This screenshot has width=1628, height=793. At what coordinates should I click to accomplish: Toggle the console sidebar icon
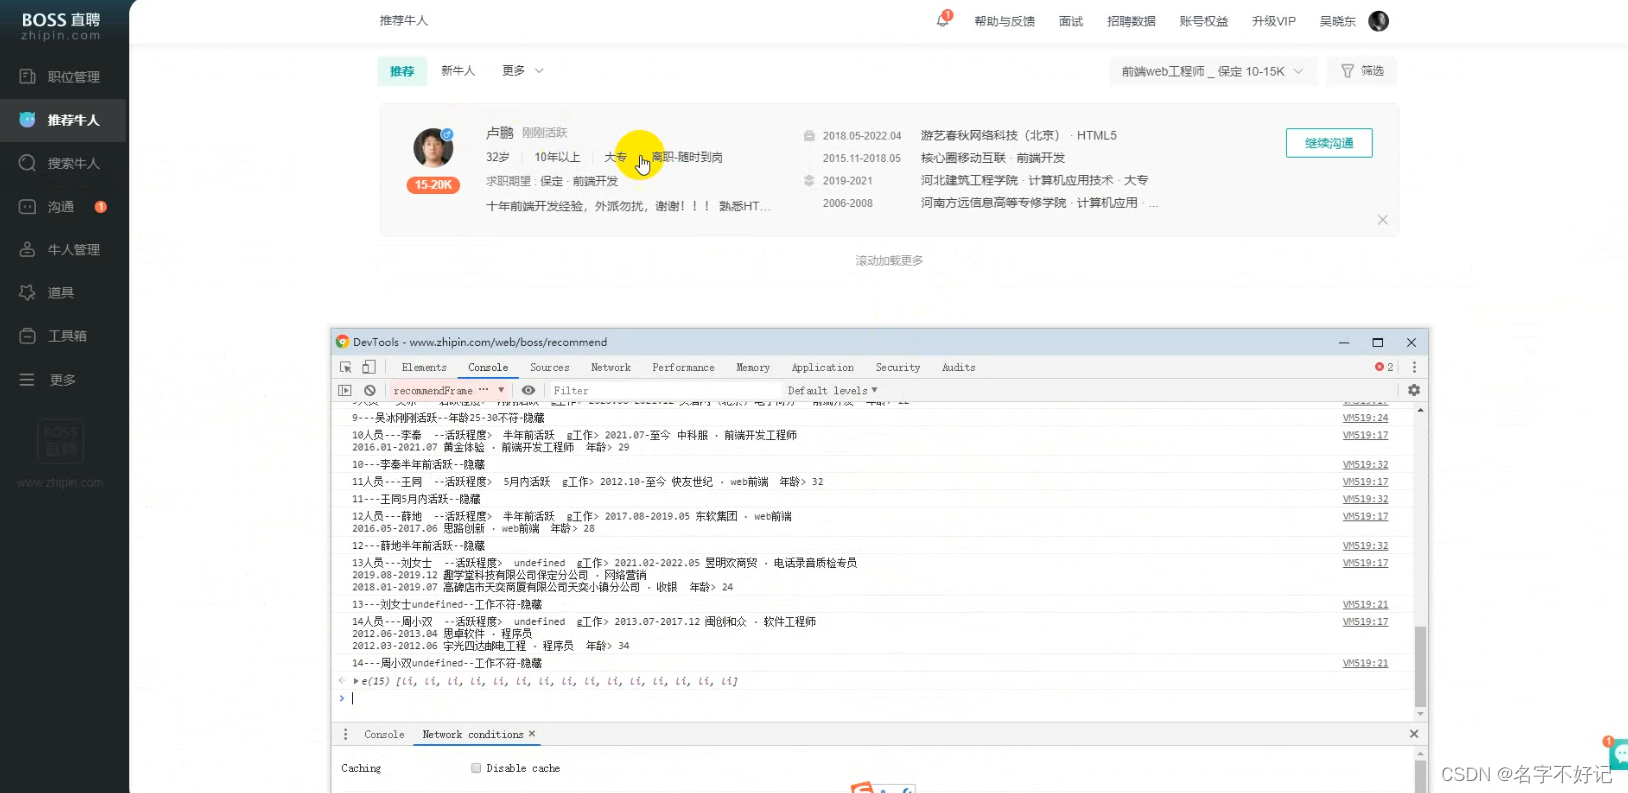[345, 391]
